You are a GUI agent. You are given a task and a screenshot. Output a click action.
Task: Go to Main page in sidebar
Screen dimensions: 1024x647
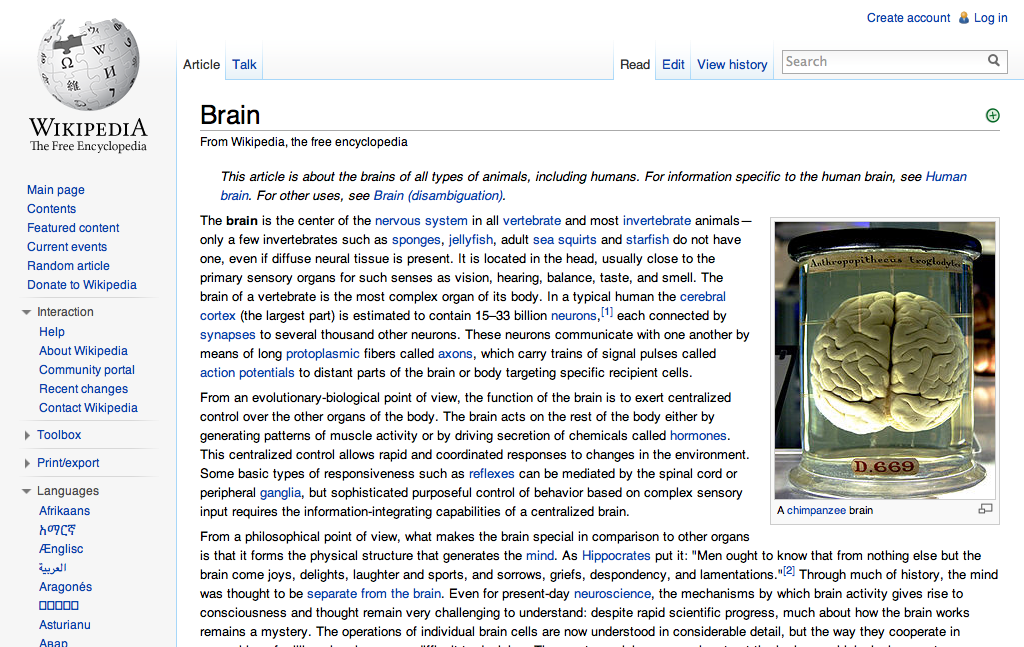[56, 190]
